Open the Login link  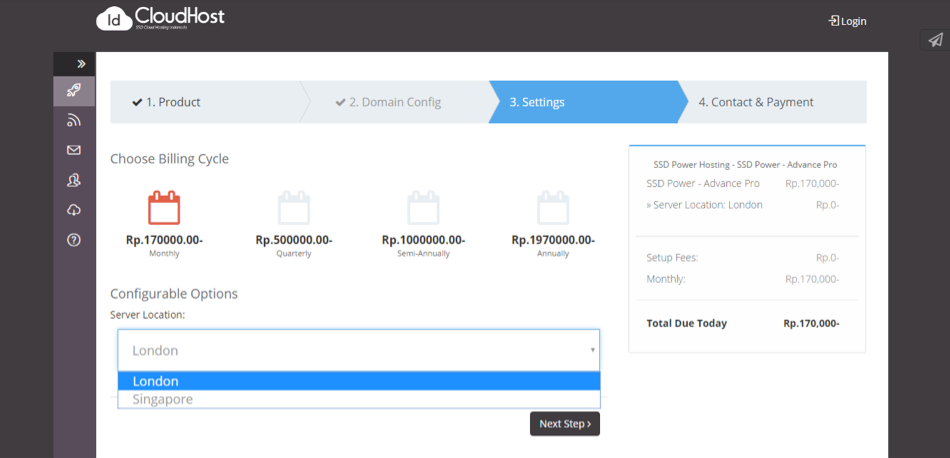(848, 21)
